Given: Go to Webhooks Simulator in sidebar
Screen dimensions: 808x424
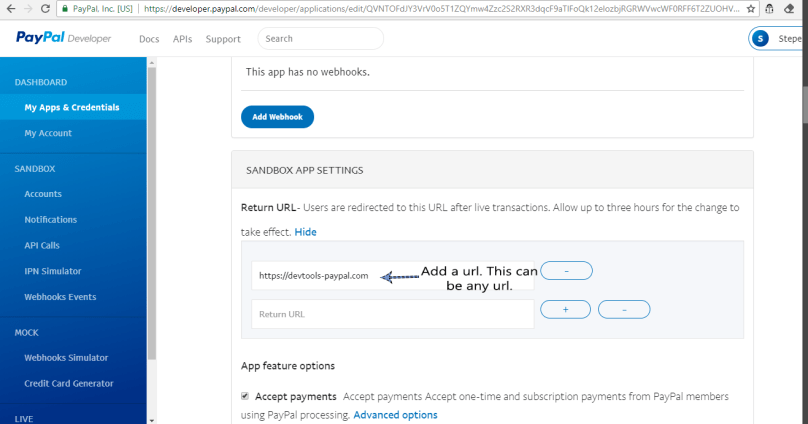Looking at the screenshot, I should coord(66,357).
